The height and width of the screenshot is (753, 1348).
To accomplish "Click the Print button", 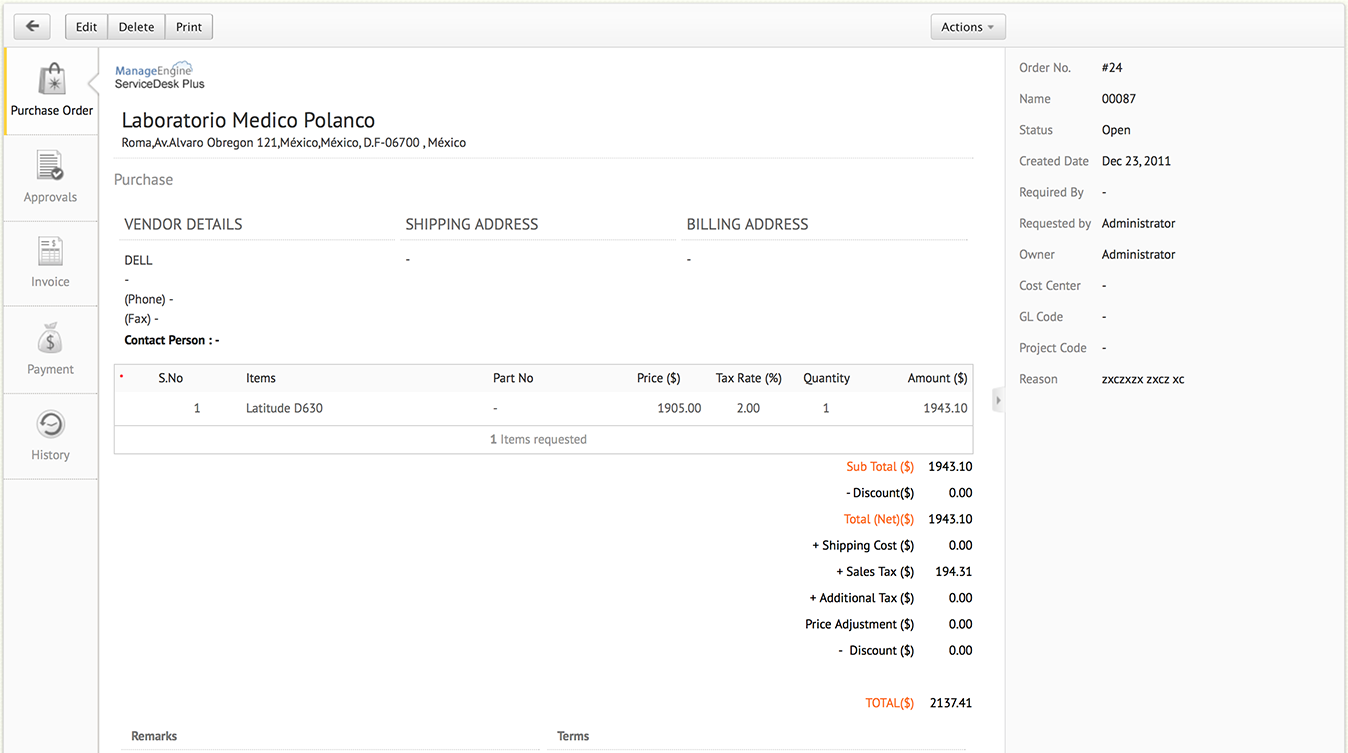I will tap(188, 26).
